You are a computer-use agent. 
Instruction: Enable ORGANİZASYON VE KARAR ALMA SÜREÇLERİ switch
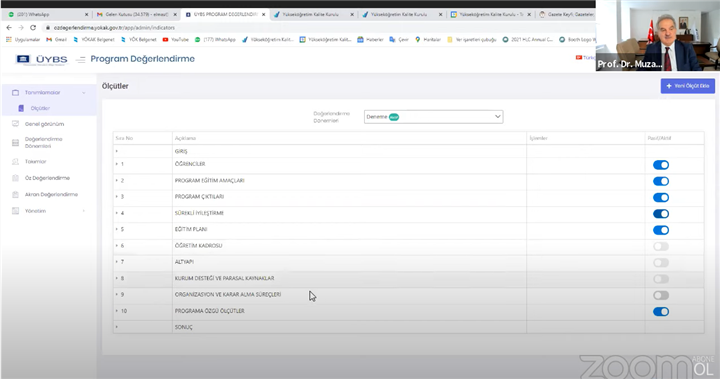(661, 295)
